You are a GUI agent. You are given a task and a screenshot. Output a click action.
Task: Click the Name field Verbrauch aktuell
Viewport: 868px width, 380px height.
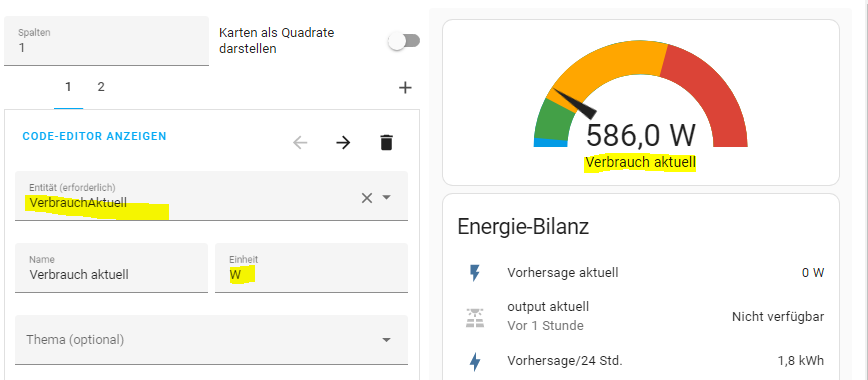(x=111, y=268)
